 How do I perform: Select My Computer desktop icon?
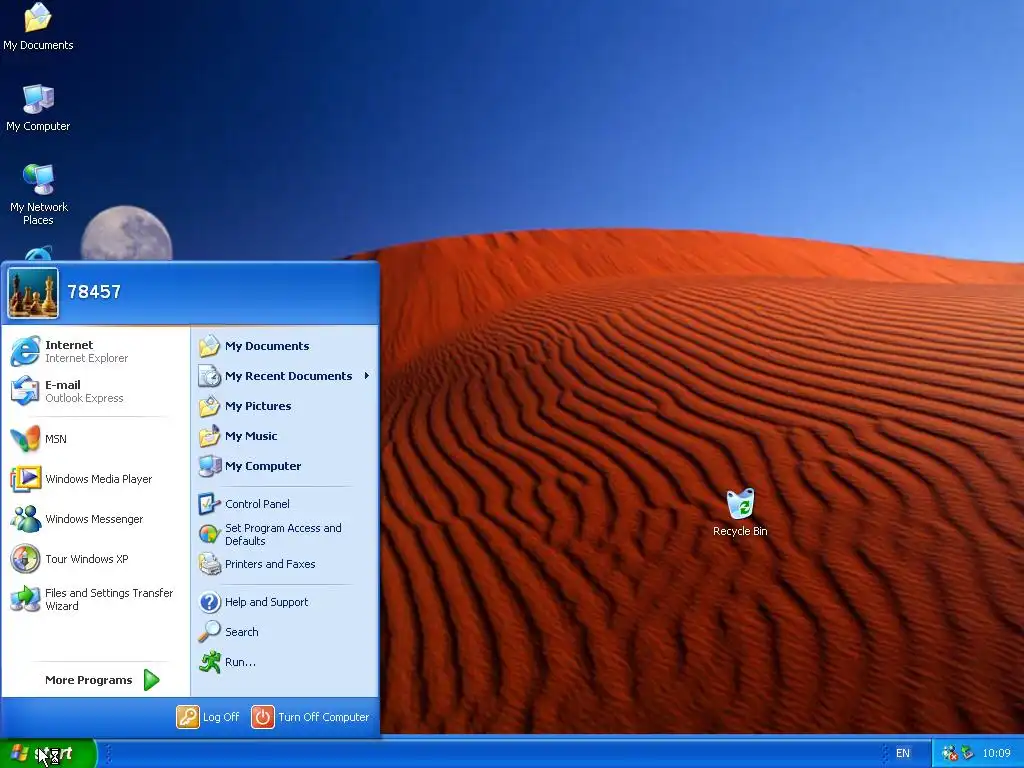(38, 108)
